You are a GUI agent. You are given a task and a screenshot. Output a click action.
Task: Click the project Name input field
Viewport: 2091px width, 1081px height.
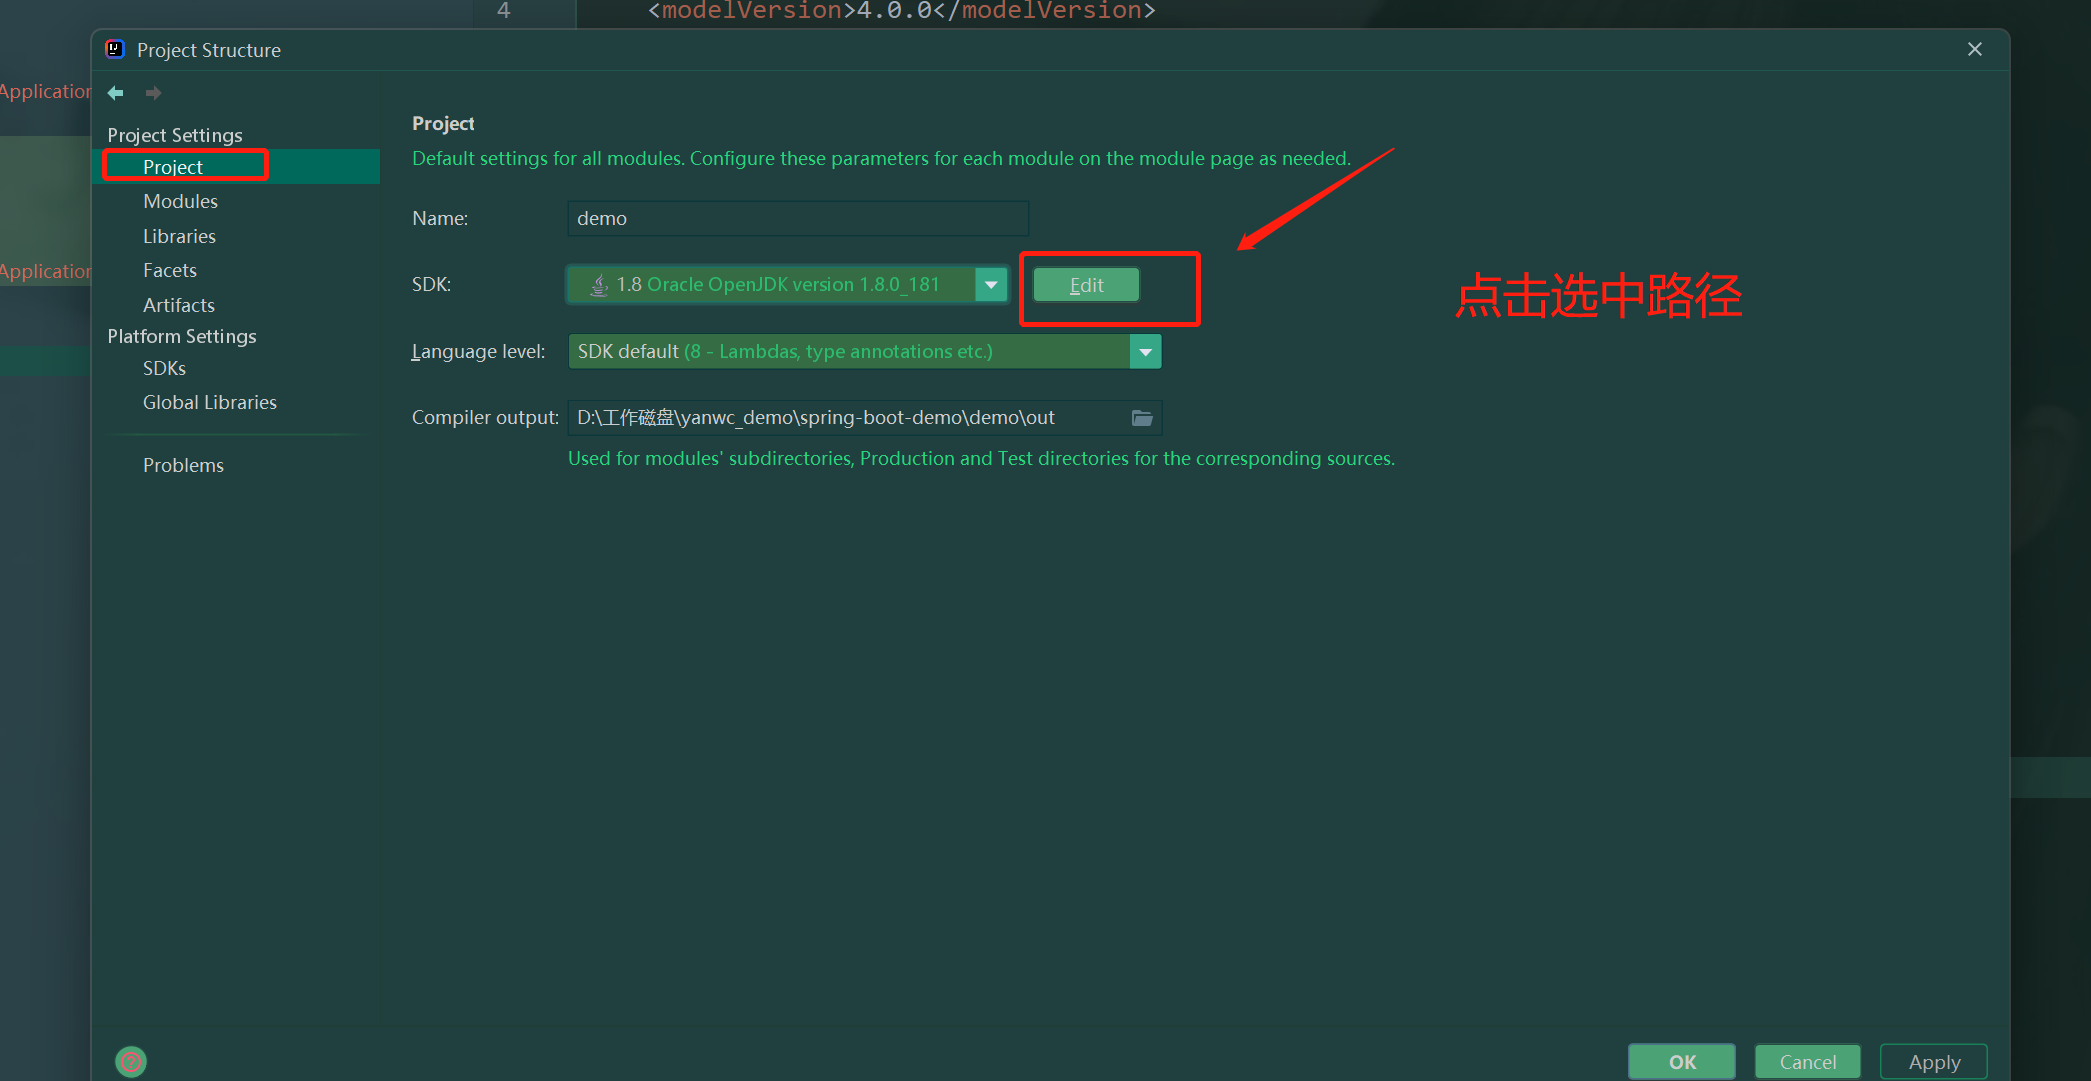pos(797,218)
